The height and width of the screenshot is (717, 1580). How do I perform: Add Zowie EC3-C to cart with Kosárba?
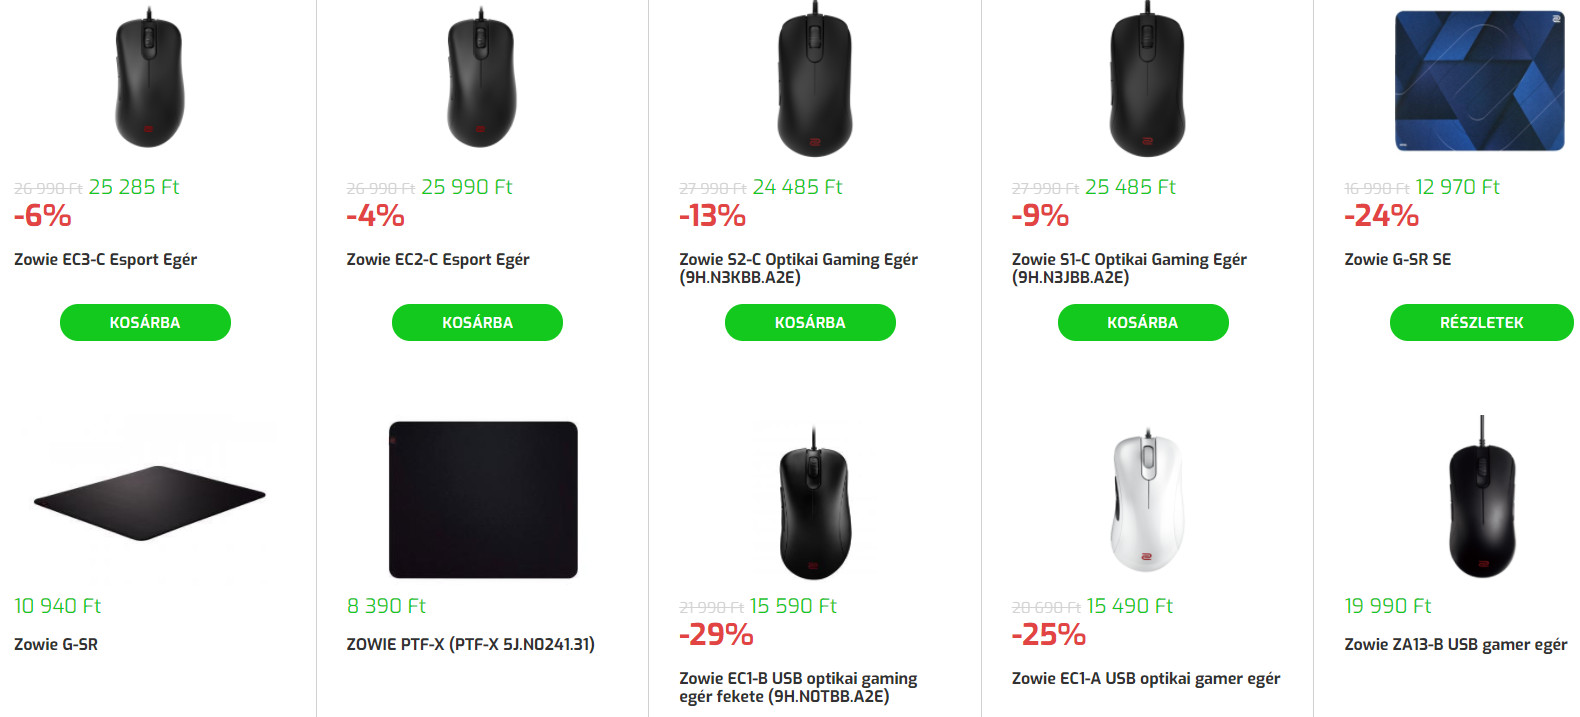[145, 322]
